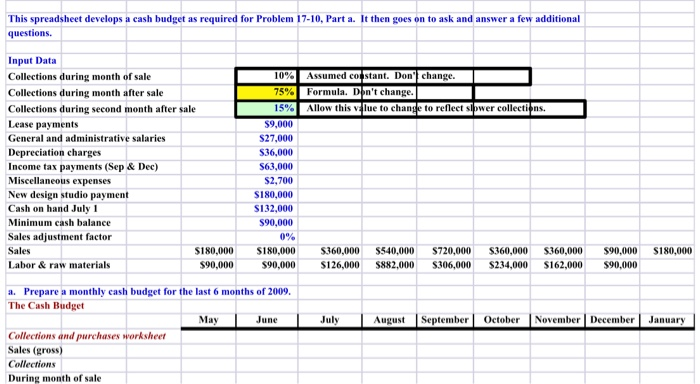
Task: Click the italic 'Collections' row label
Action: coord(32,364)
